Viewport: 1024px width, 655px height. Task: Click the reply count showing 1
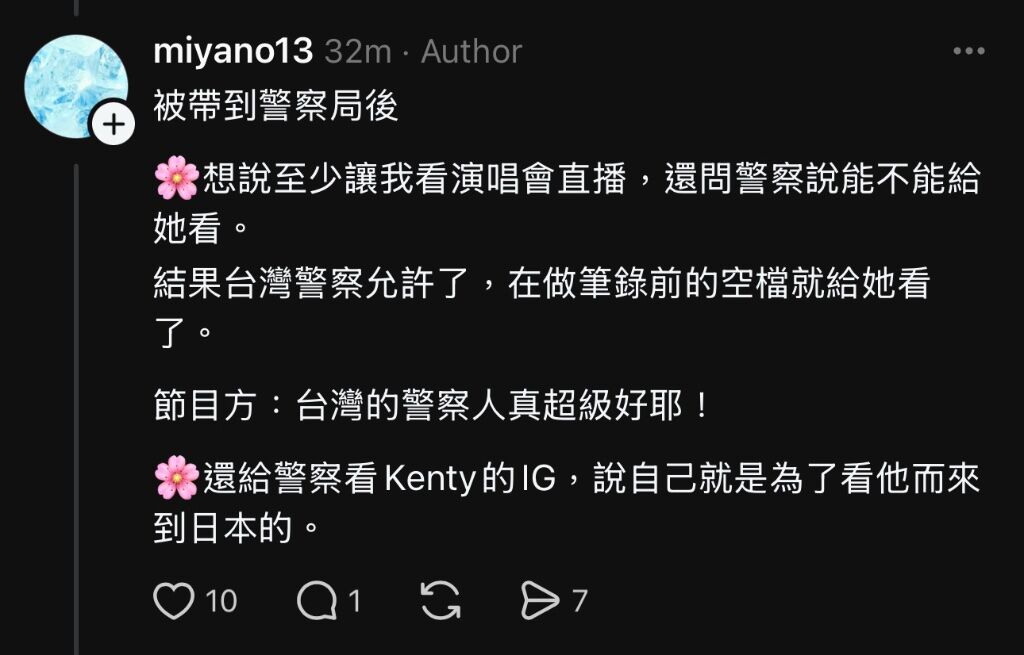click(x=355, y=601)
